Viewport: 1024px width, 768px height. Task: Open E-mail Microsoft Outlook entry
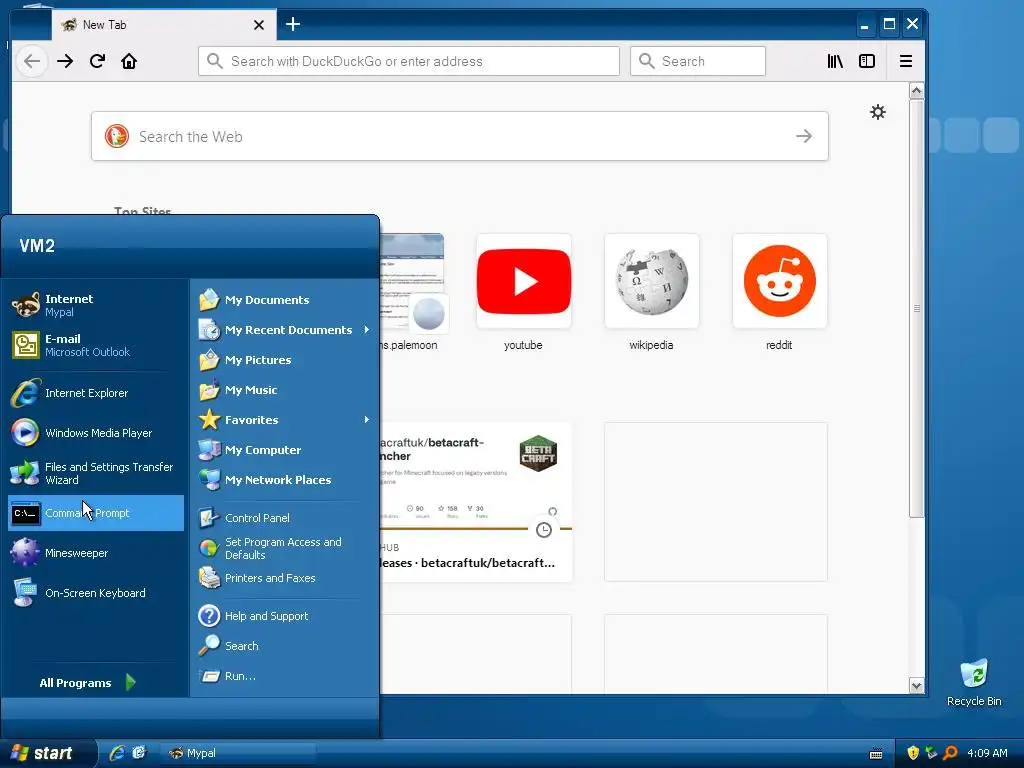[95, 345]
